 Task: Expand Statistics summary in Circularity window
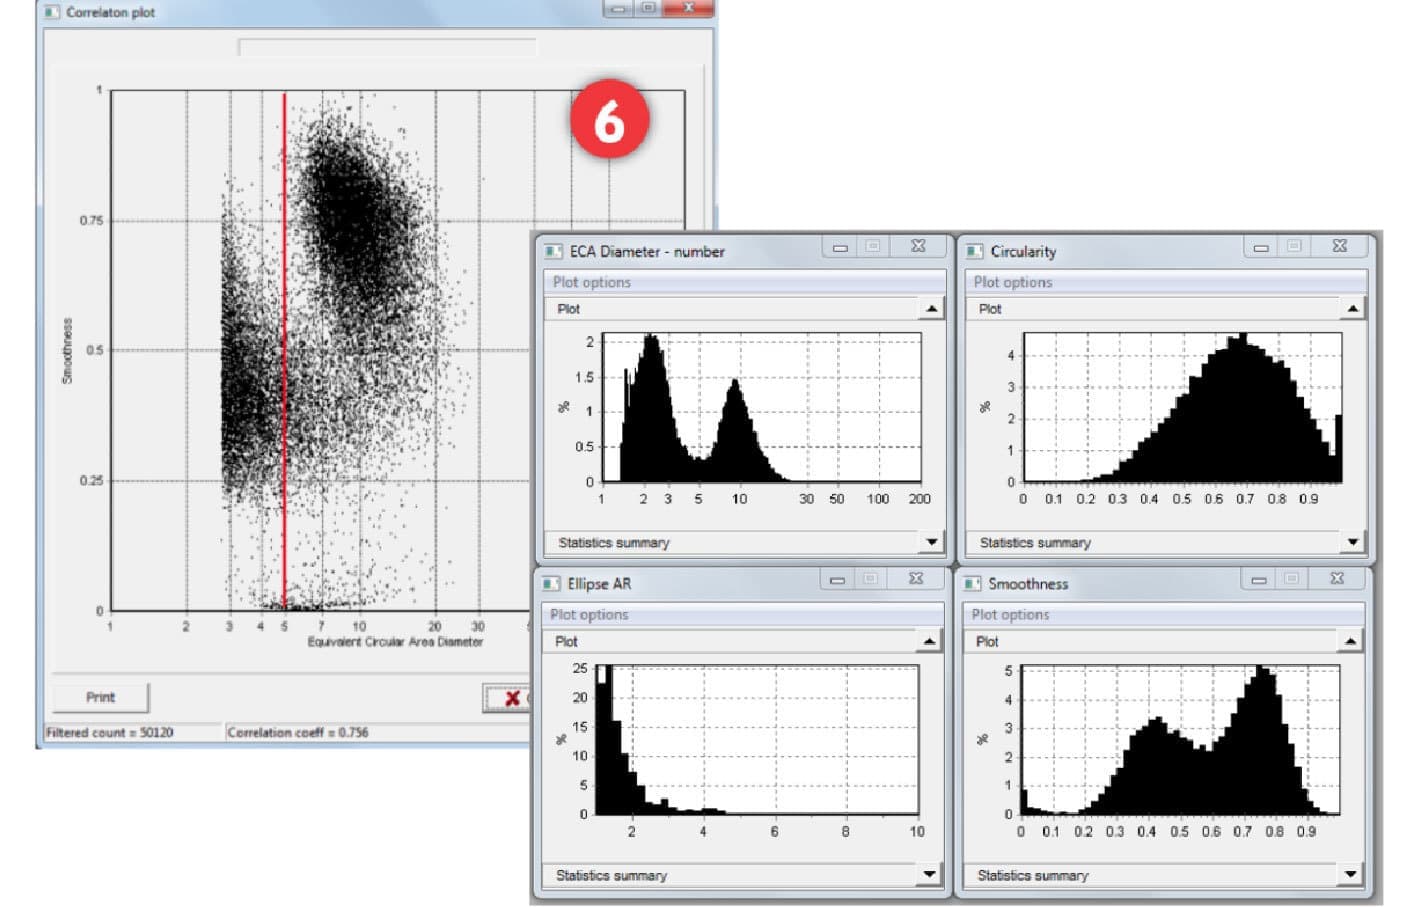1352,542
